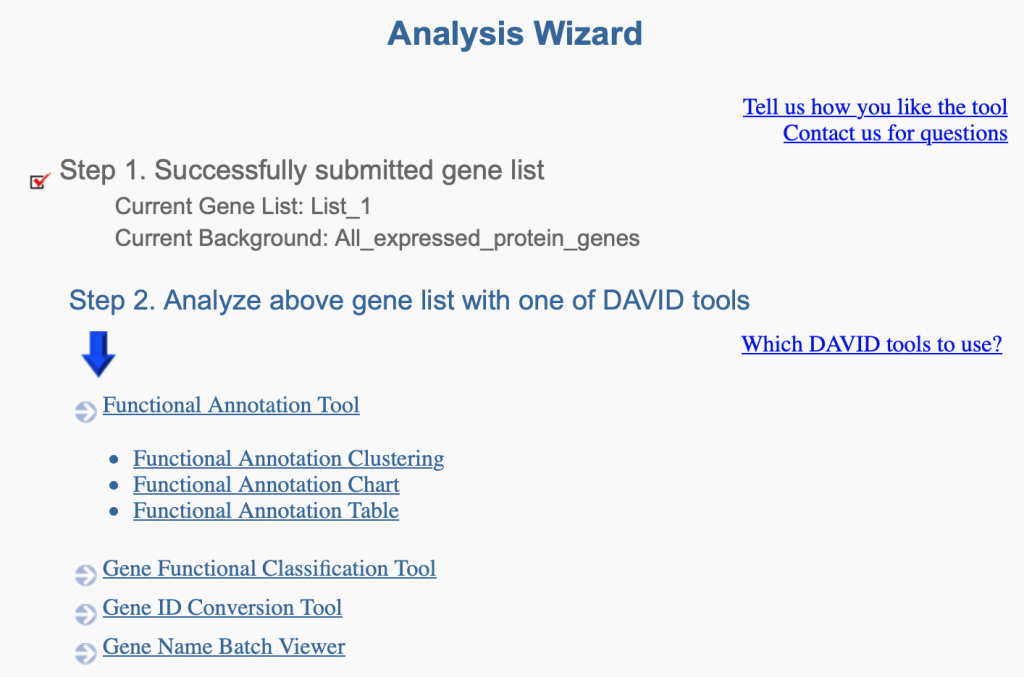Open the Gene Name Batch Viewer link

(224, 647)
